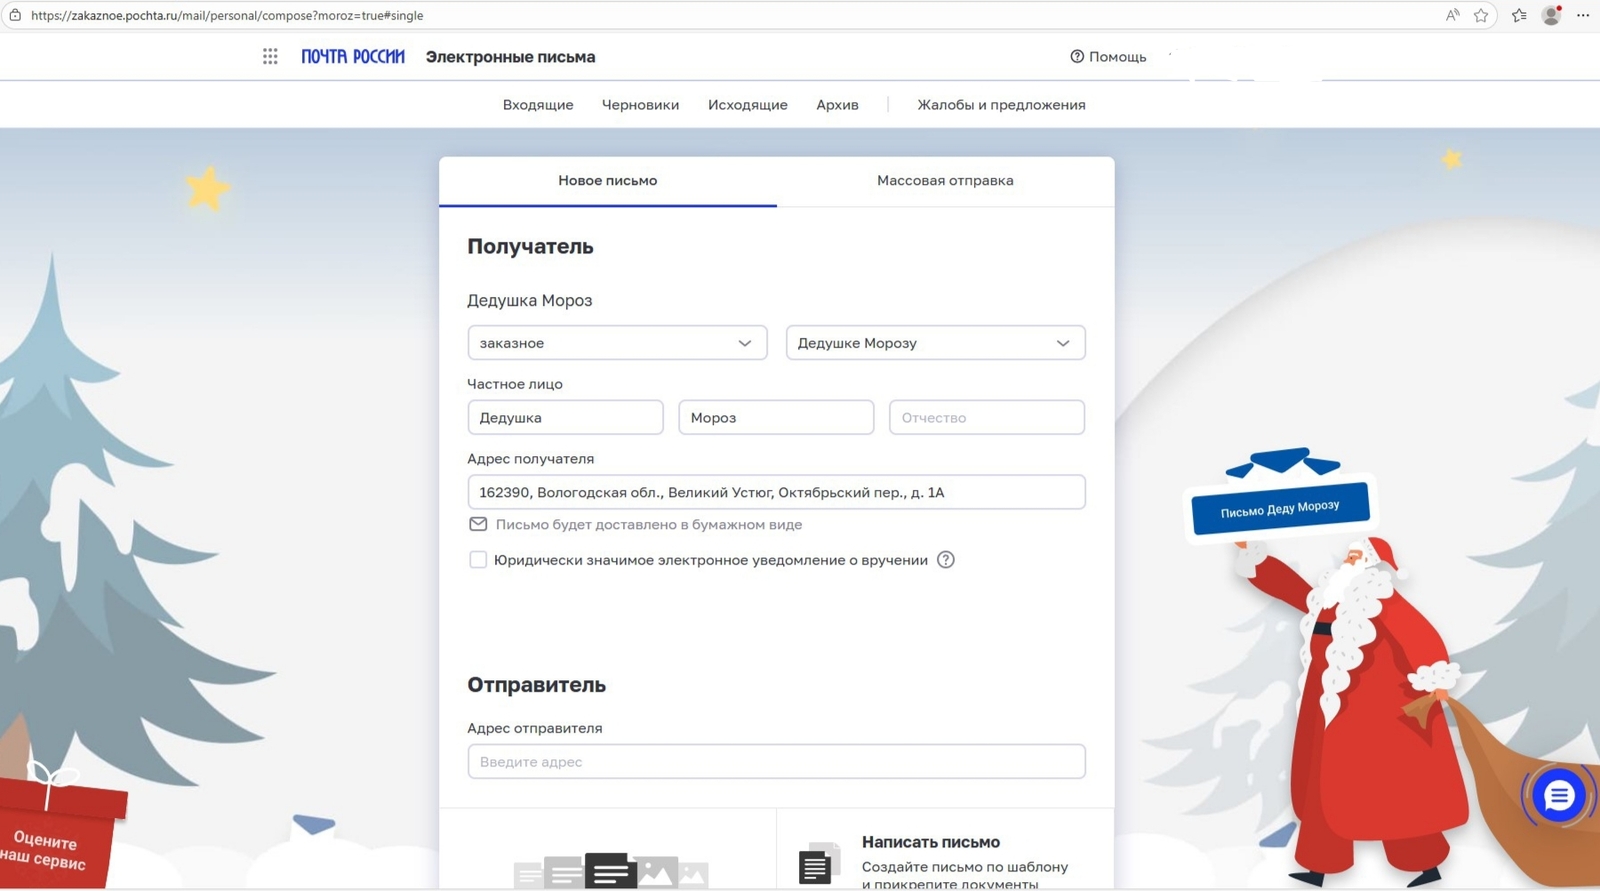The height and width of the screenshot is (891, 1600).
Task: Click the Помощь help link
Action: coord(1108,57)
